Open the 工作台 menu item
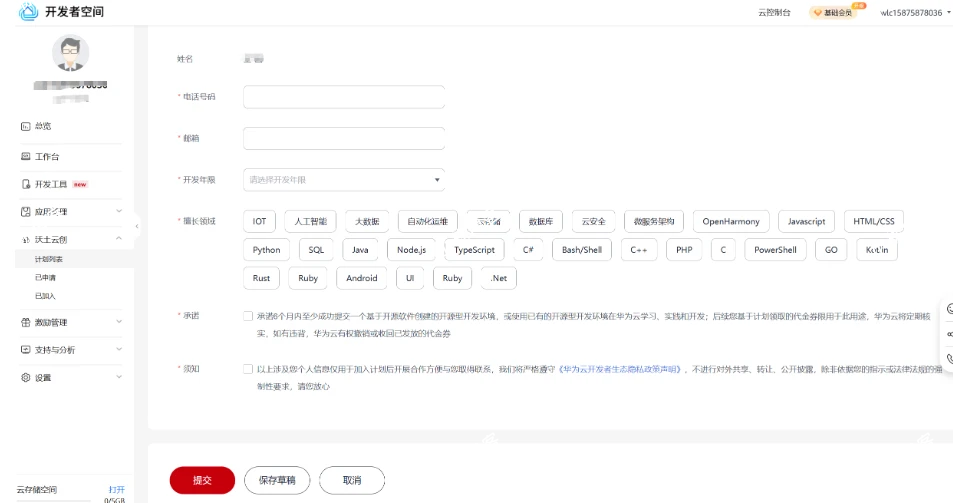The image size is (953, 503). coord(47,157)
